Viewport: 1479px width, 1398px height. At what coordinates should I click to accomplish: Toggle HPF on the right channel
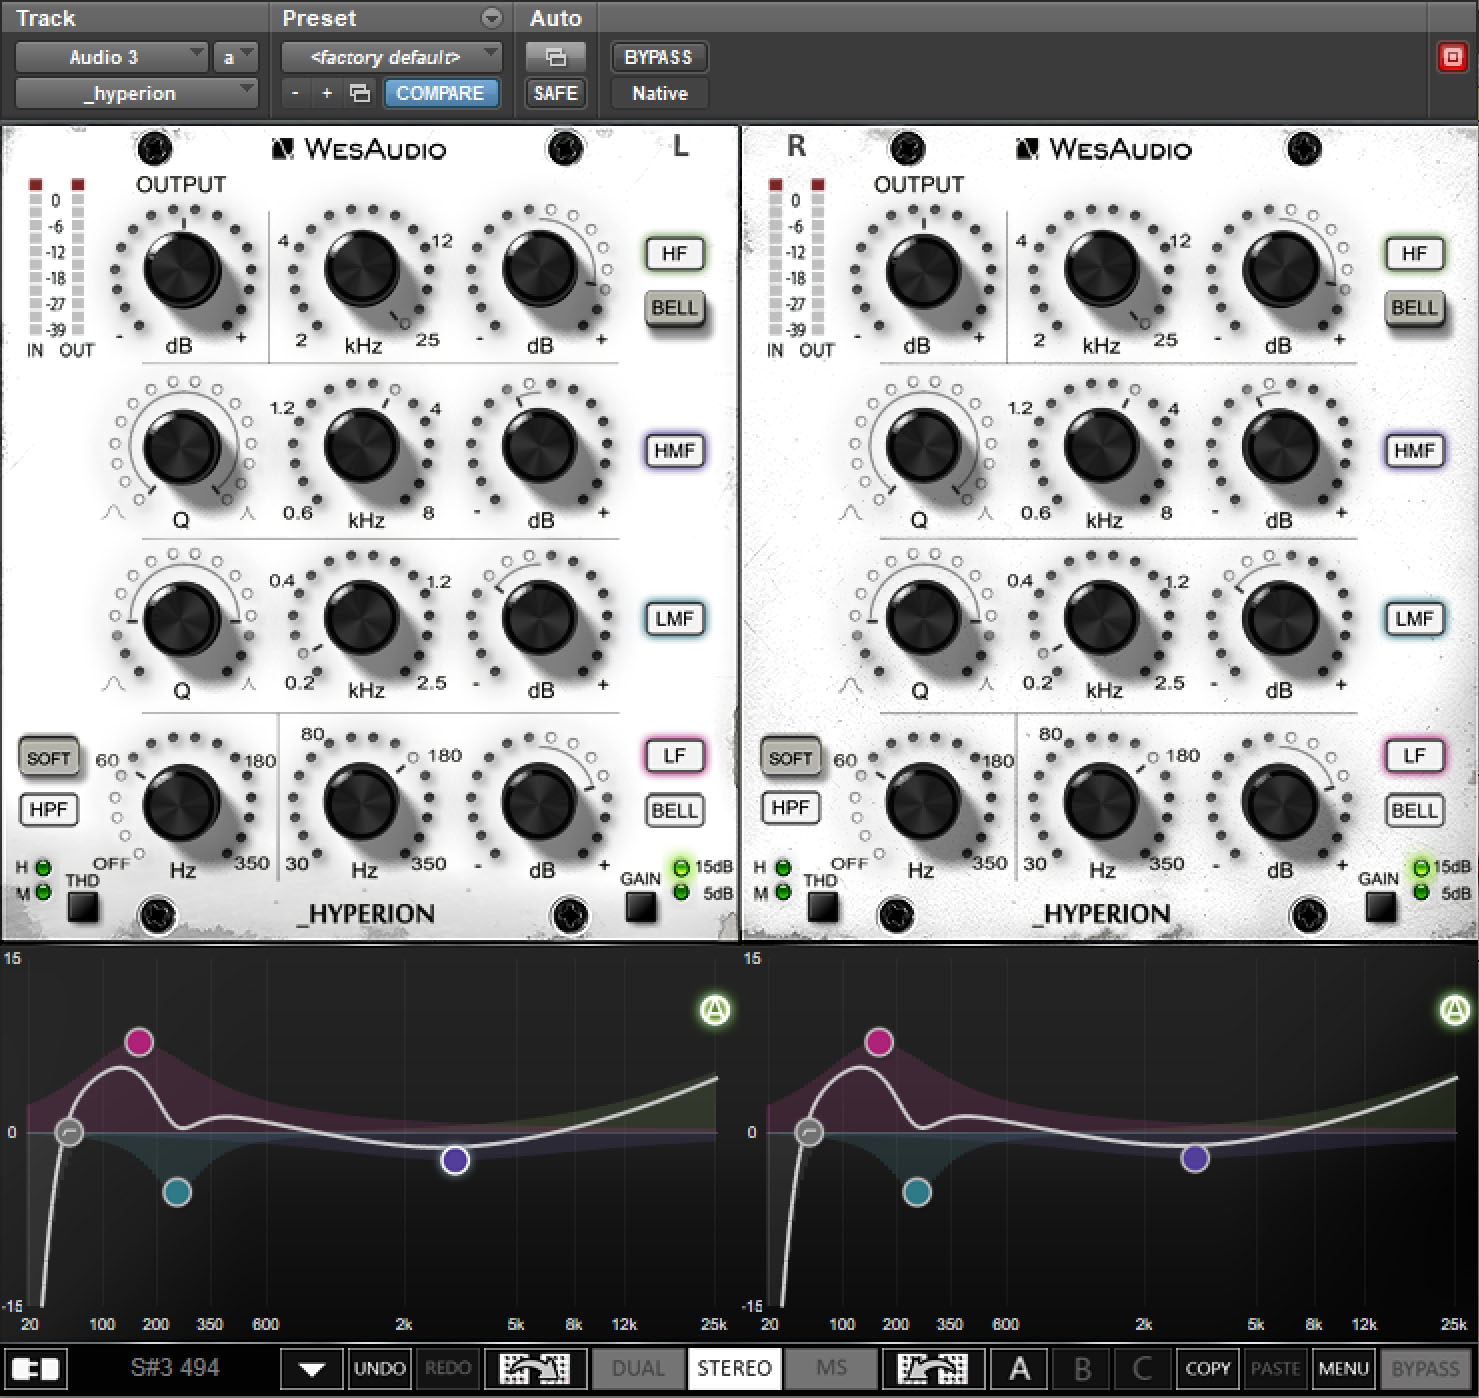(x=789, y=808)
